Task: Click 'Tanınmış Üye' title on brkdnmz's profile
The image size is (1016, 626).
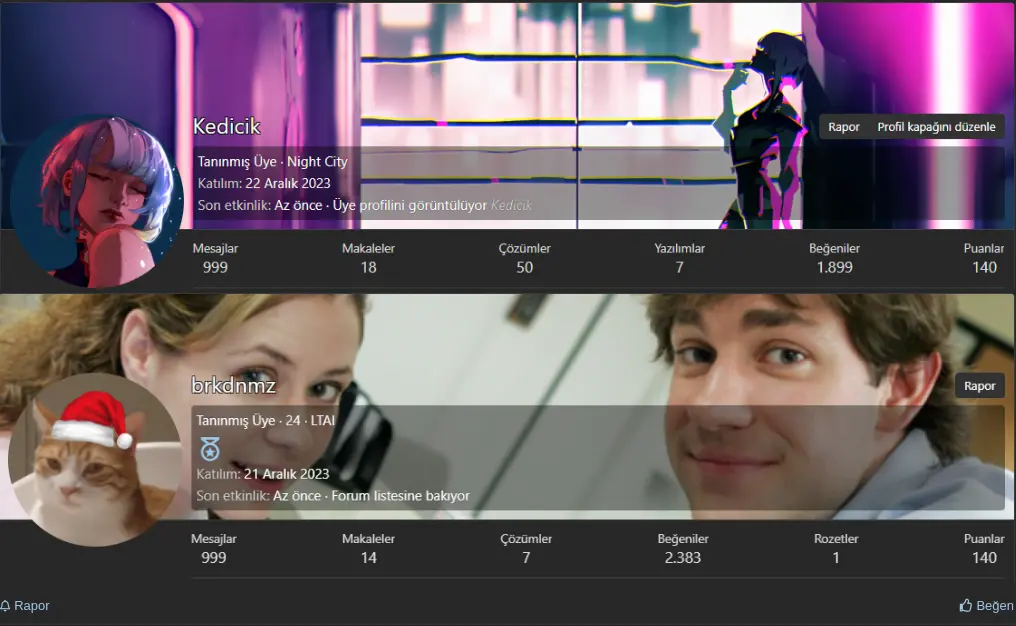Action: 236,421
